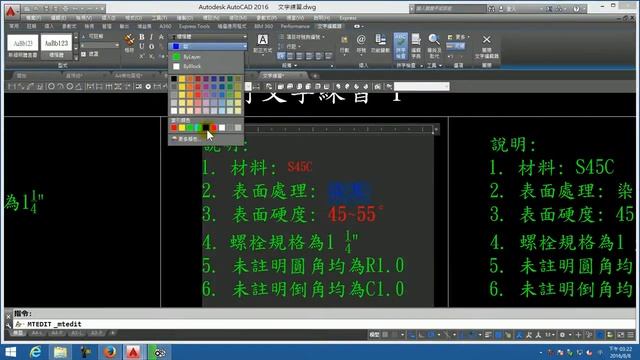Toggle the Model space status bar button
Screen dimensions: 640x360
(374, 335)
